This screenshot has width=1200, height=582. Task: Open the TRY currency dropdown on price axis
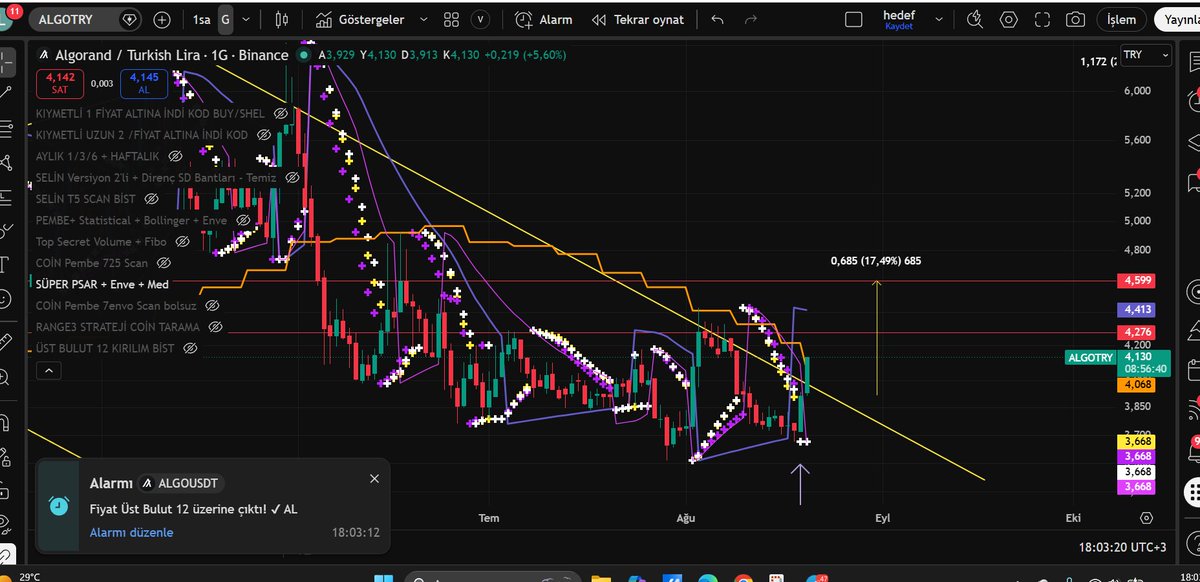[1146, 56]
